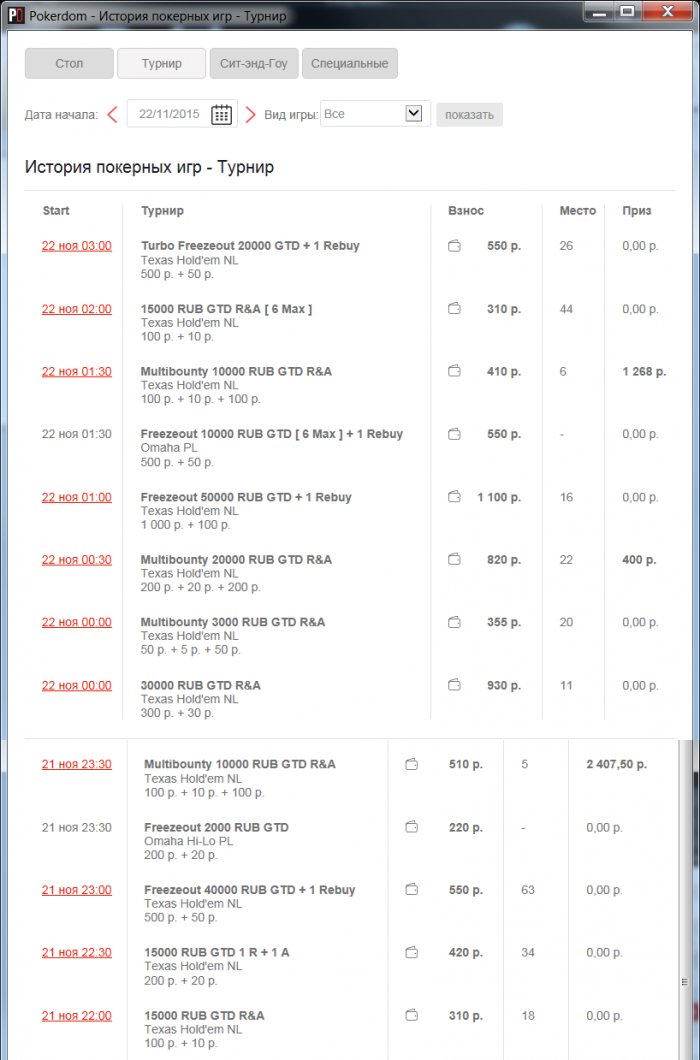Click the date input field 22/11/2015
The image size is (700, 1060).
pos(168,114)
